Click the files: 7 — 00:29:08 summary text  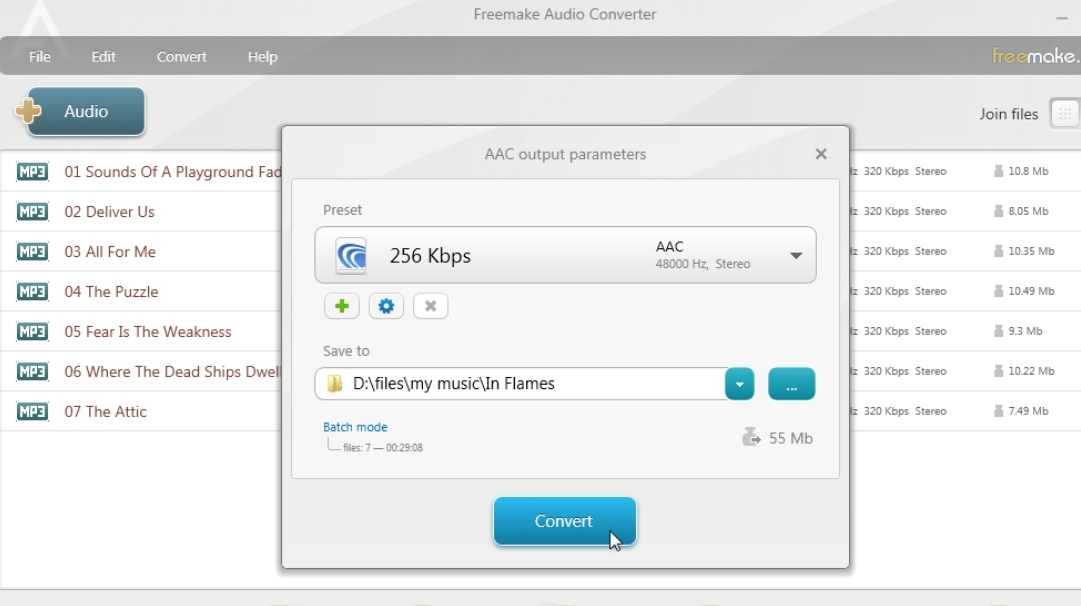[383, 447]
